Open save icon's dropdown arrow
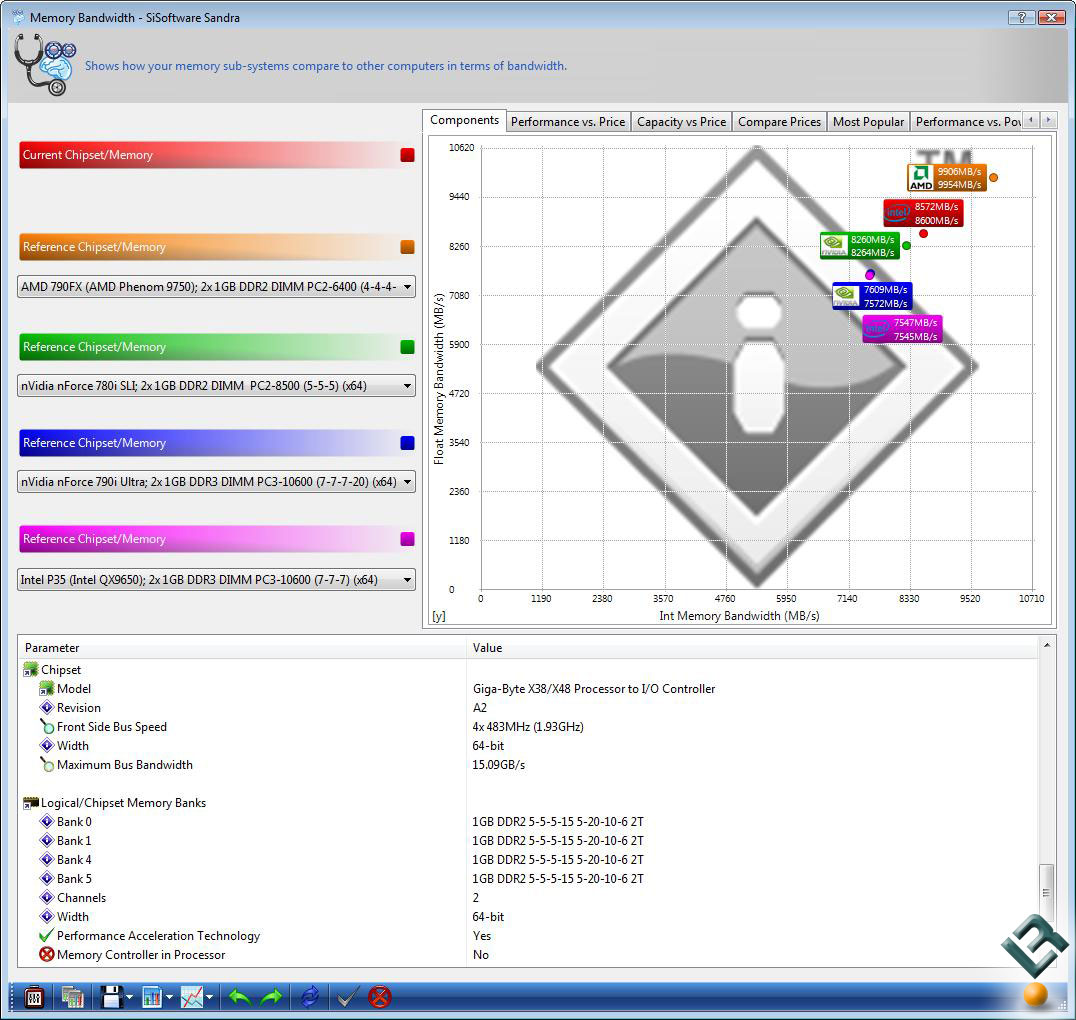 coord(129,997)
